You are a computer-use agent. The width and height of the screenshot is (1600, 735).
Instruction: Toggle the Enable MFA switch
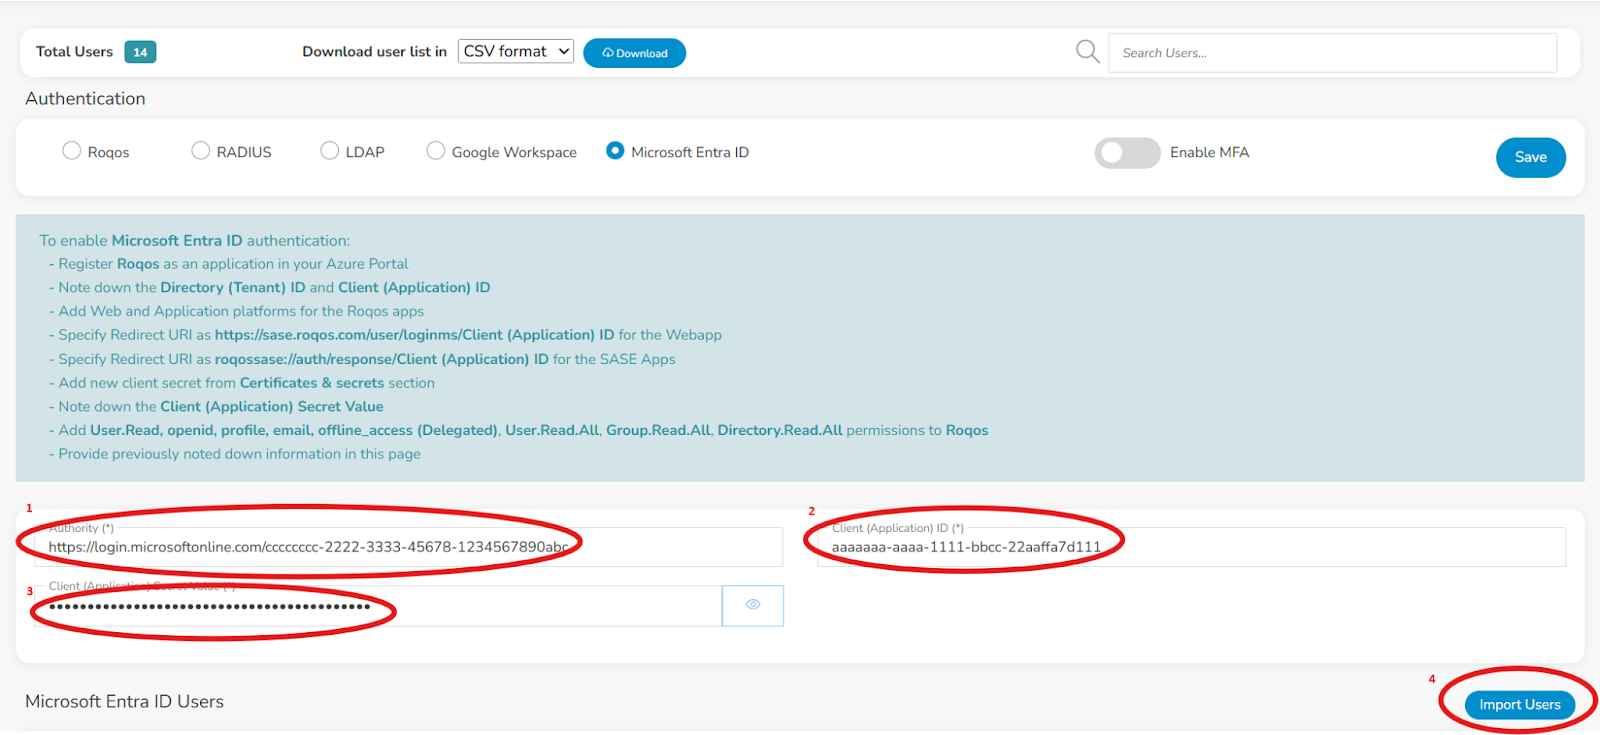(x=1127, y=153)
